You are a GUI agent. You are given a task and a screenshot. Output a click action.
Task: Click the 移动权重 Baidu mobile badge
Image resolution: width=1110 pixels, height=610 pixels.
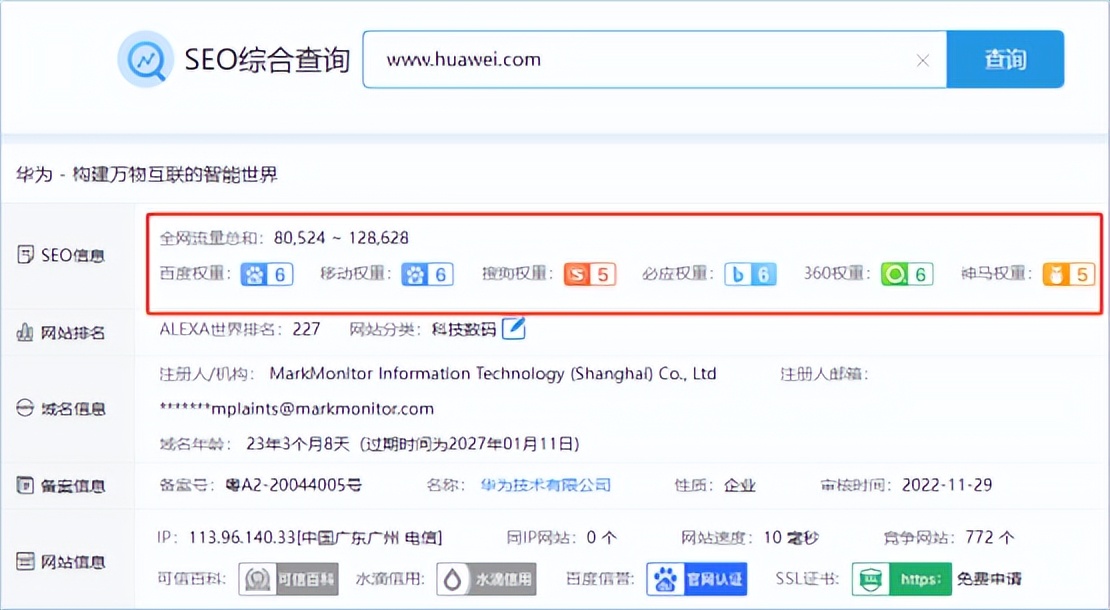click(427, 274)
